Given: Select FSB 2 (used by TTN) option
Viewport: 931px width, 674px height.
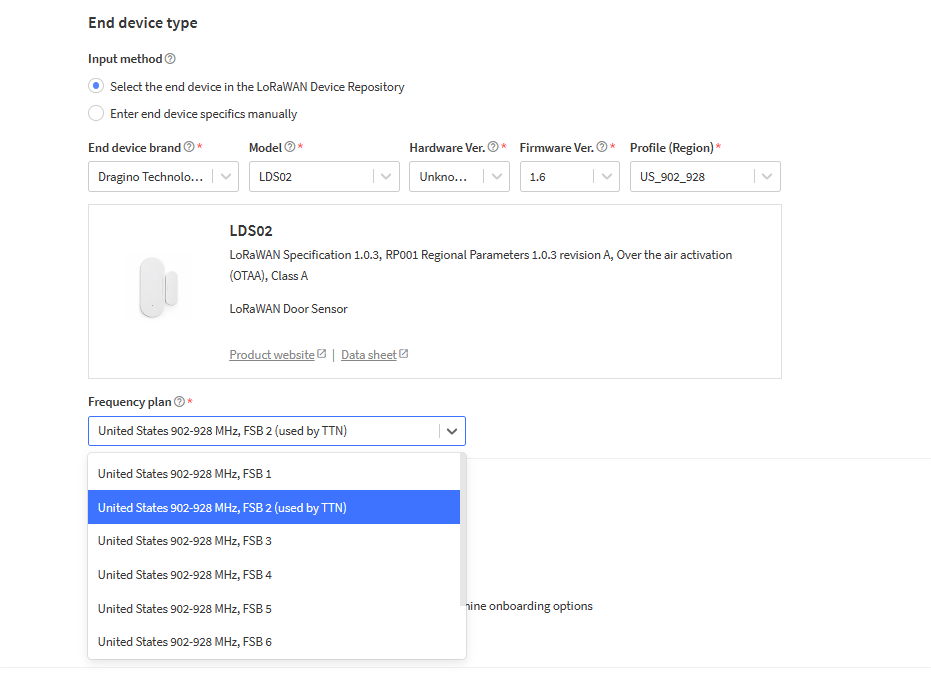Looking at the screenshot, I should (274, 507).
